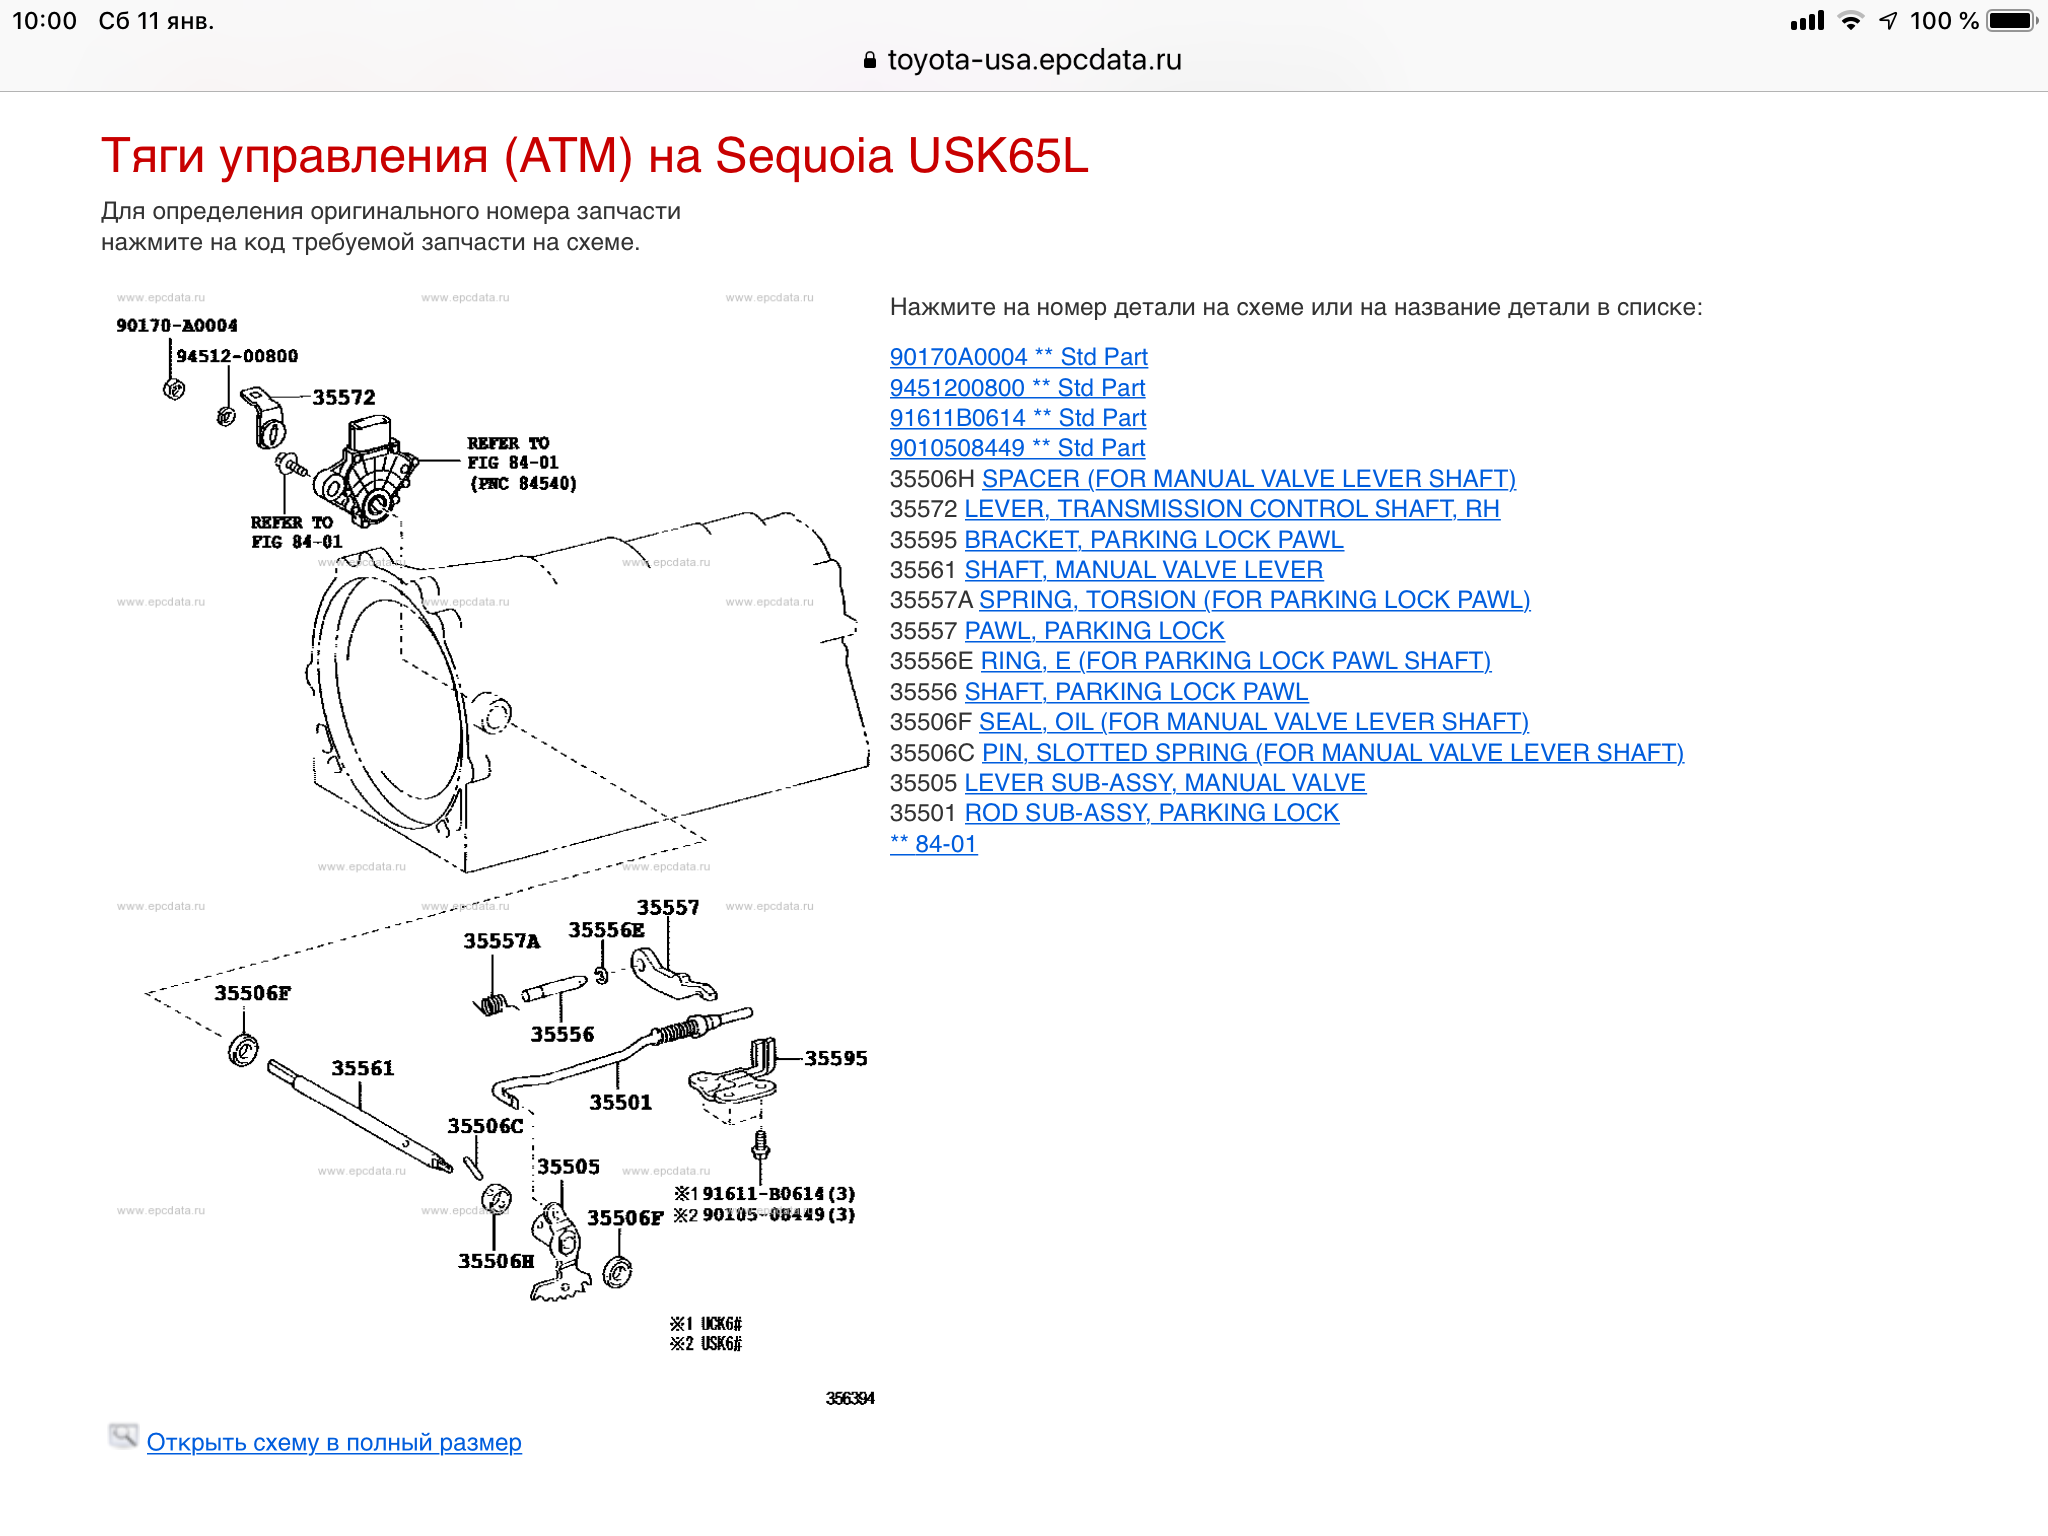The width and height of the screenshot is (2048, 1536).
Task: Open LEVER, TRANSMISSION CONTROL SHAFT, RH link
Action: [1231, 509]
